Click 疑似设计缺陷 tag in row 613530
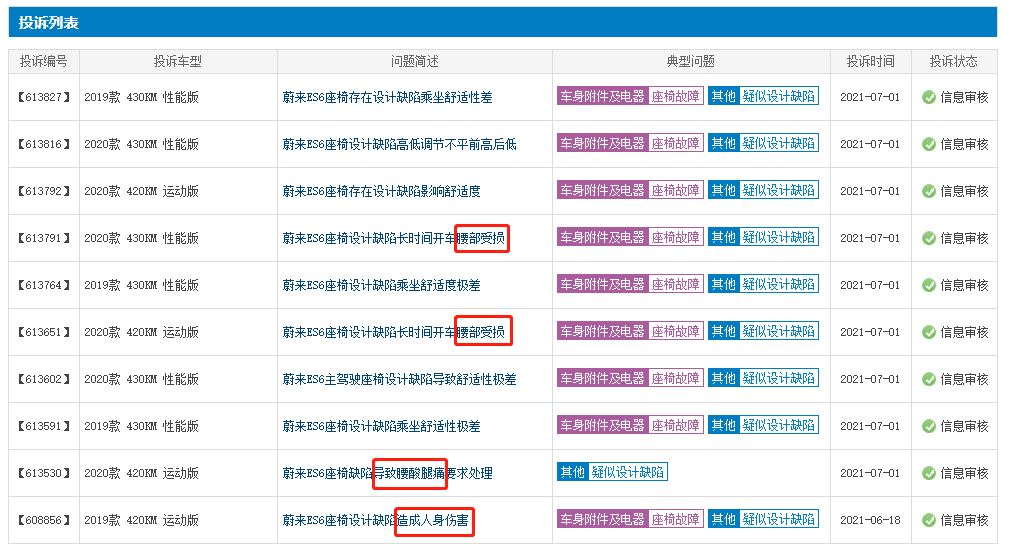The image size is (1009, 557). tap(628, 472)
